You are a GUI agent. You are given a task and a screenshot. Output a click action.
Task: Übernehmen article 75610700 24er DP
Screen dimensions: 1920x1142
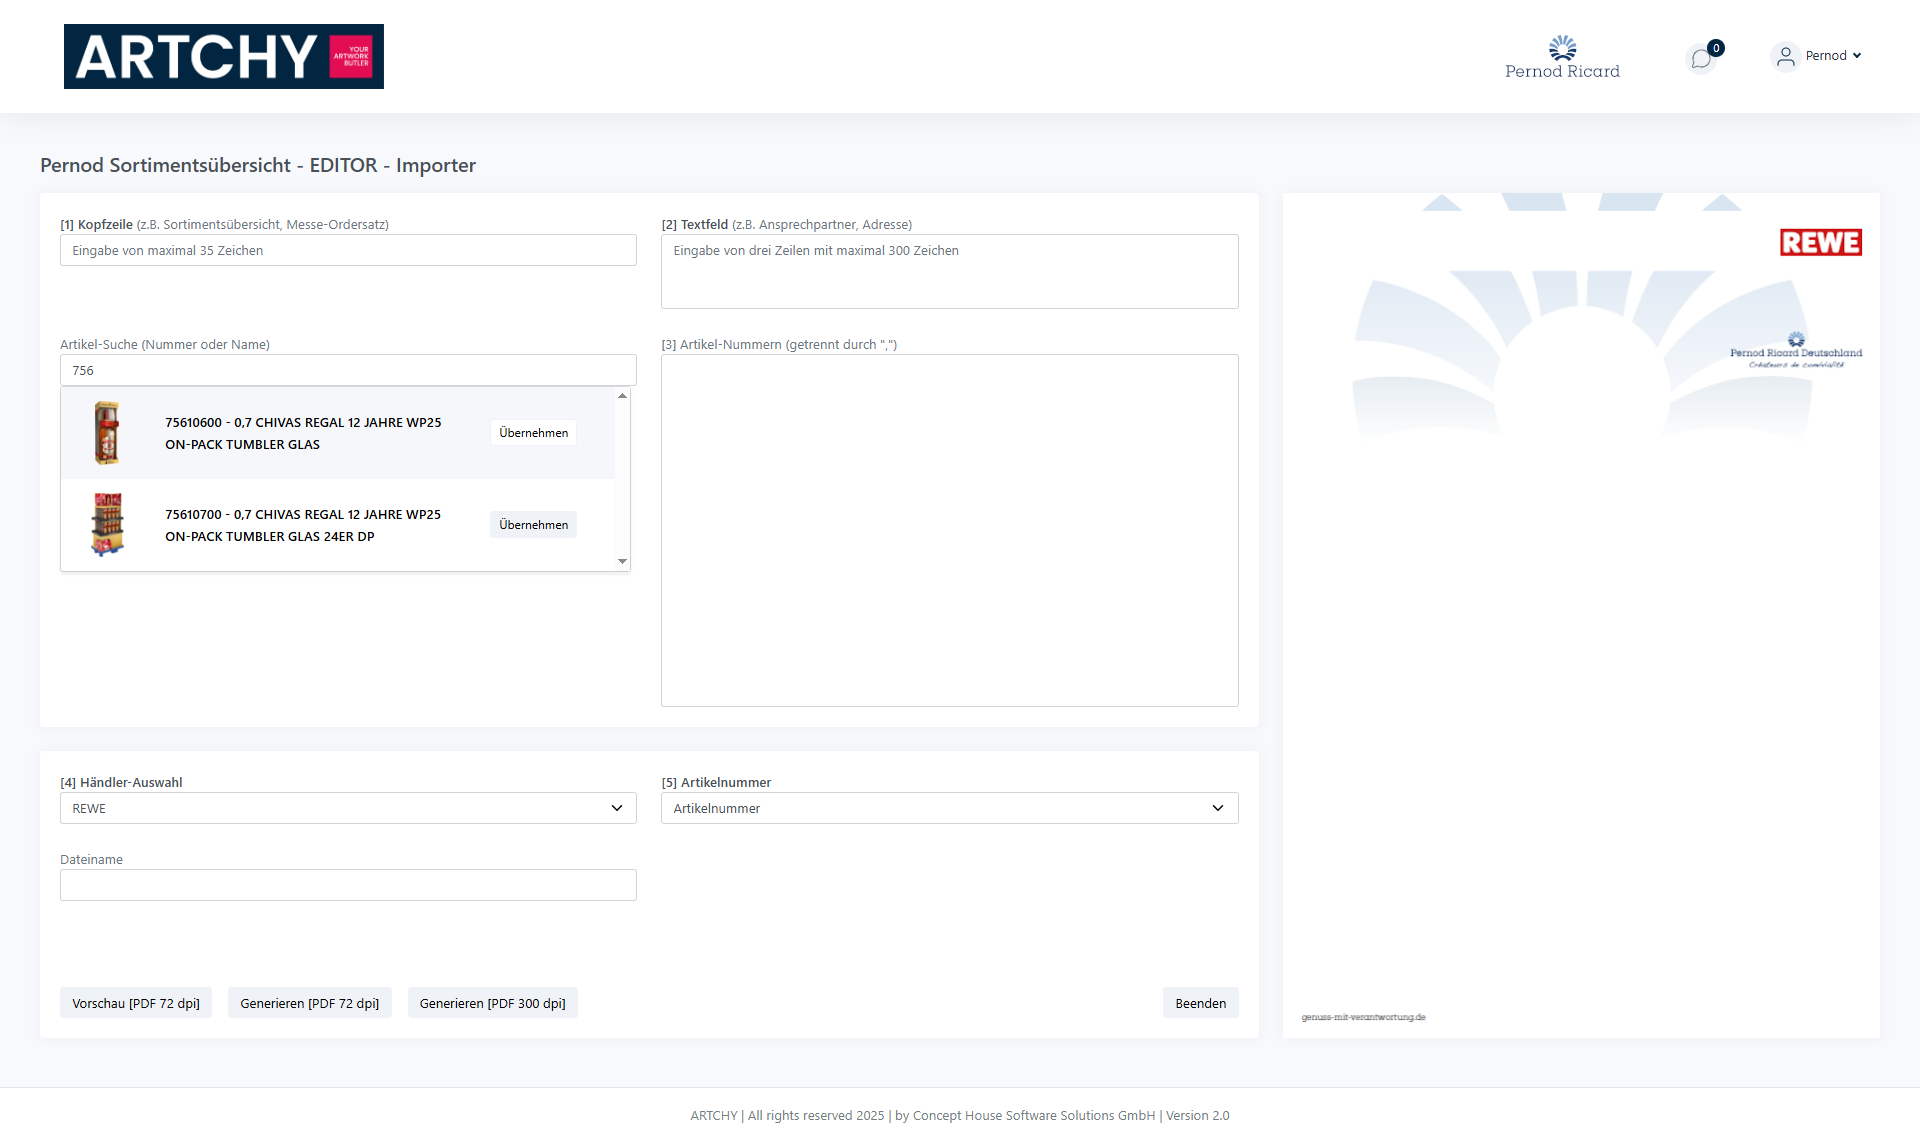533,525
